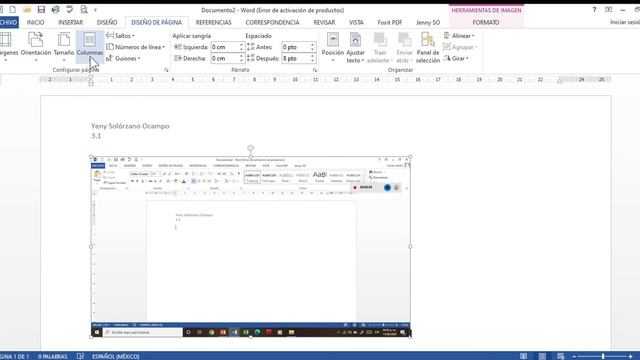Open print preview from quick access toolbar
The height and width of the screenshot is (360, 640).
(x=84, y=9)
